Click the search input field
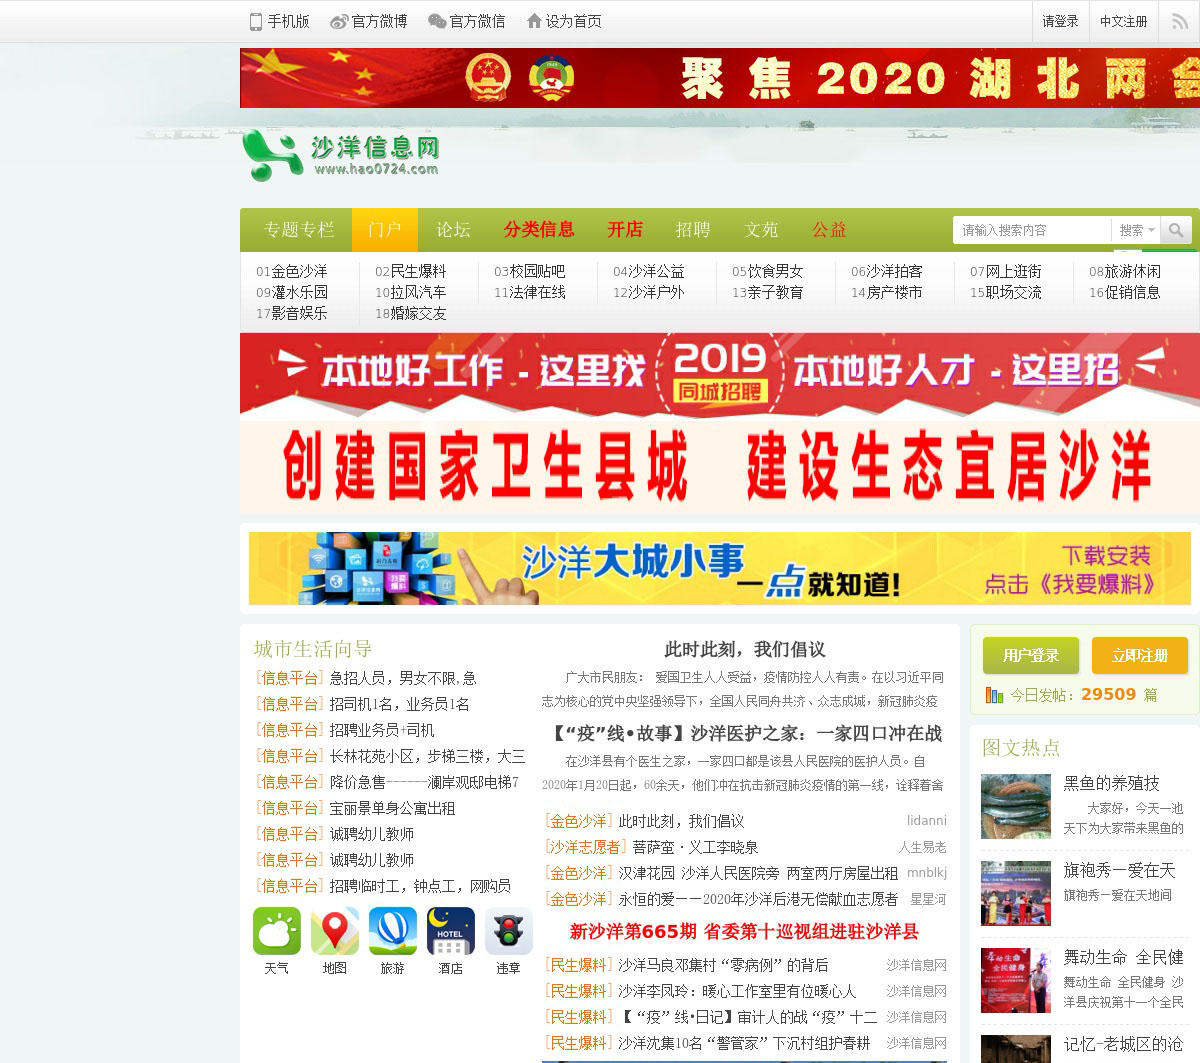Viewport: 1200px width, 1063px height. [x=1032, y=230]
